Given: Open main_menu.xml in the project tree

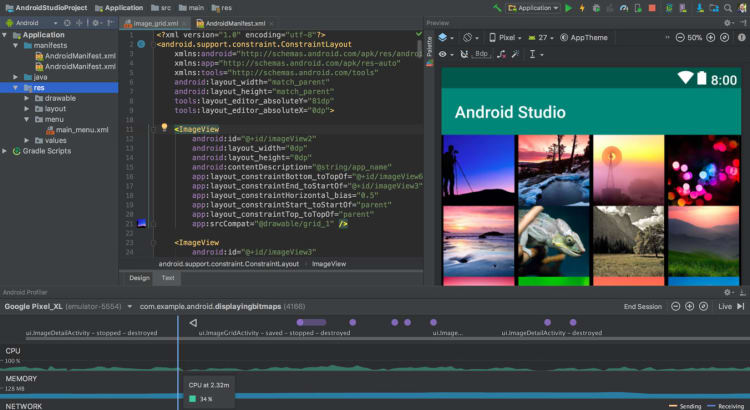Looking at the screenshot, I should click(x=77, y=130).
